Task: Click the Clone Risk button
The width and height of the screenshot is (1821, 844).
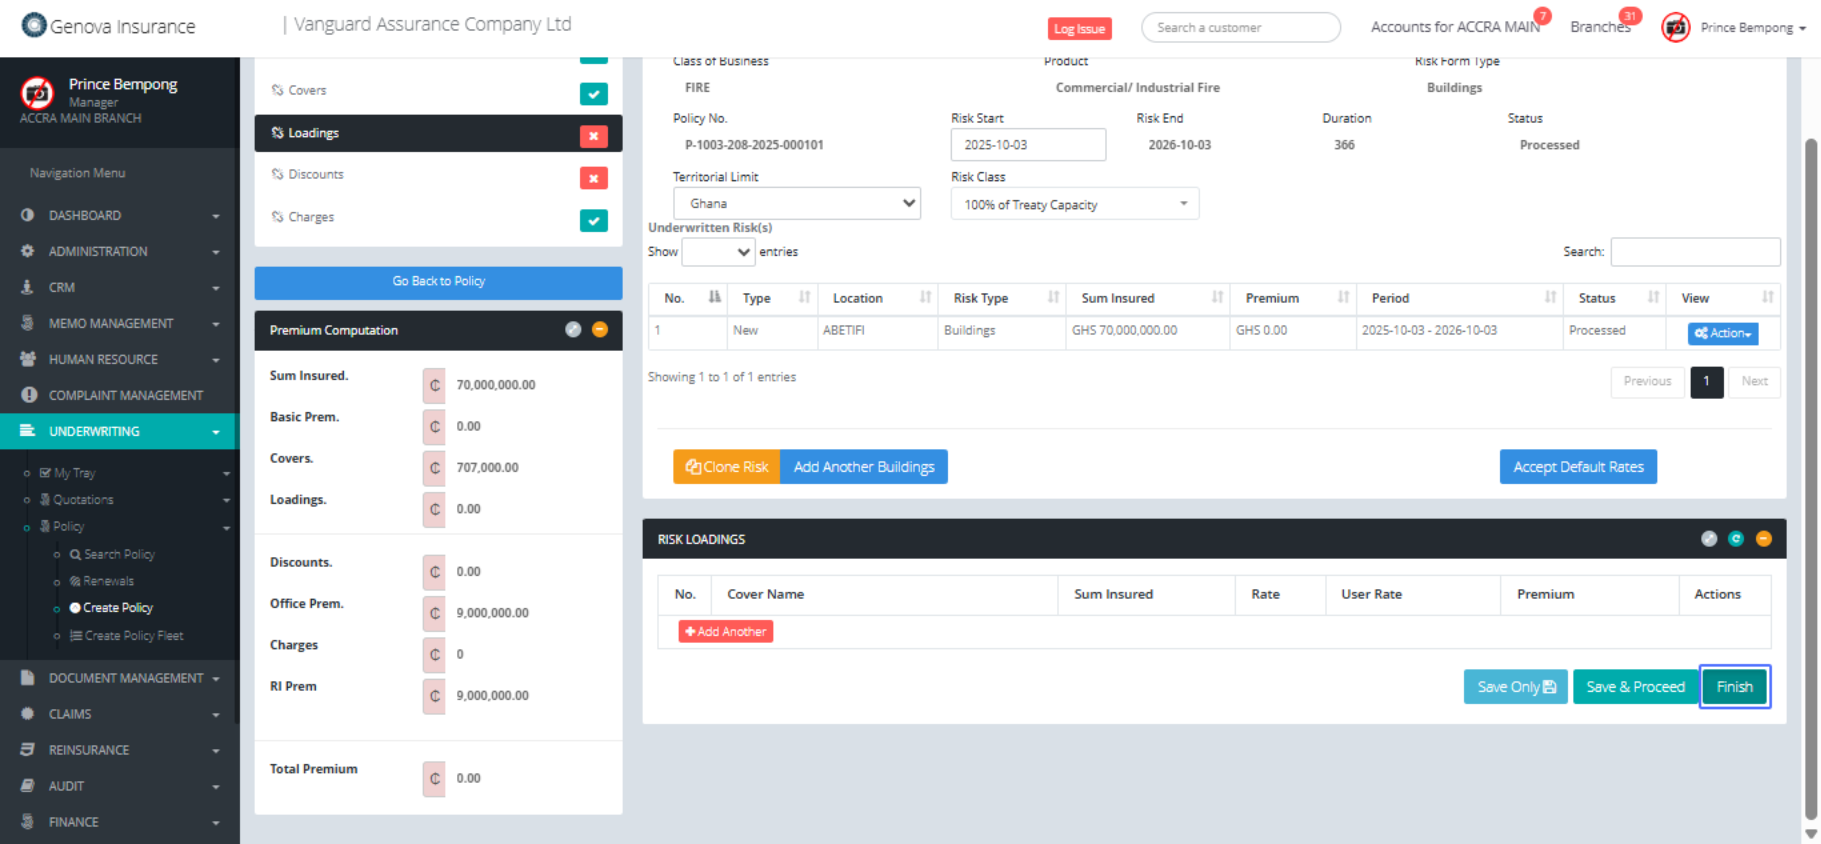Action: pos(726,467)
